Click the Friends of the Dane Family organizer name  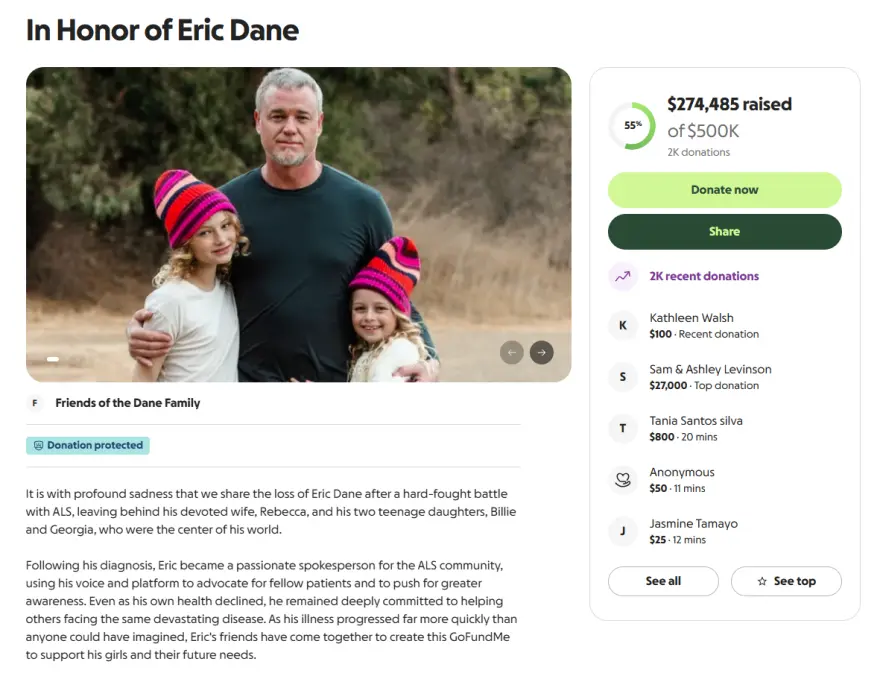point(128,403)
